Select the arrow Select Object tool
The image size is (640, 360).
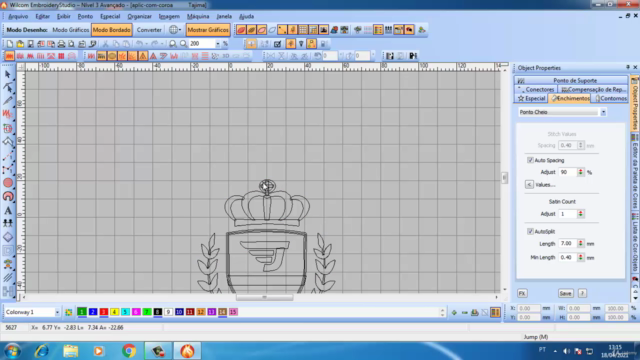(8, 74)
